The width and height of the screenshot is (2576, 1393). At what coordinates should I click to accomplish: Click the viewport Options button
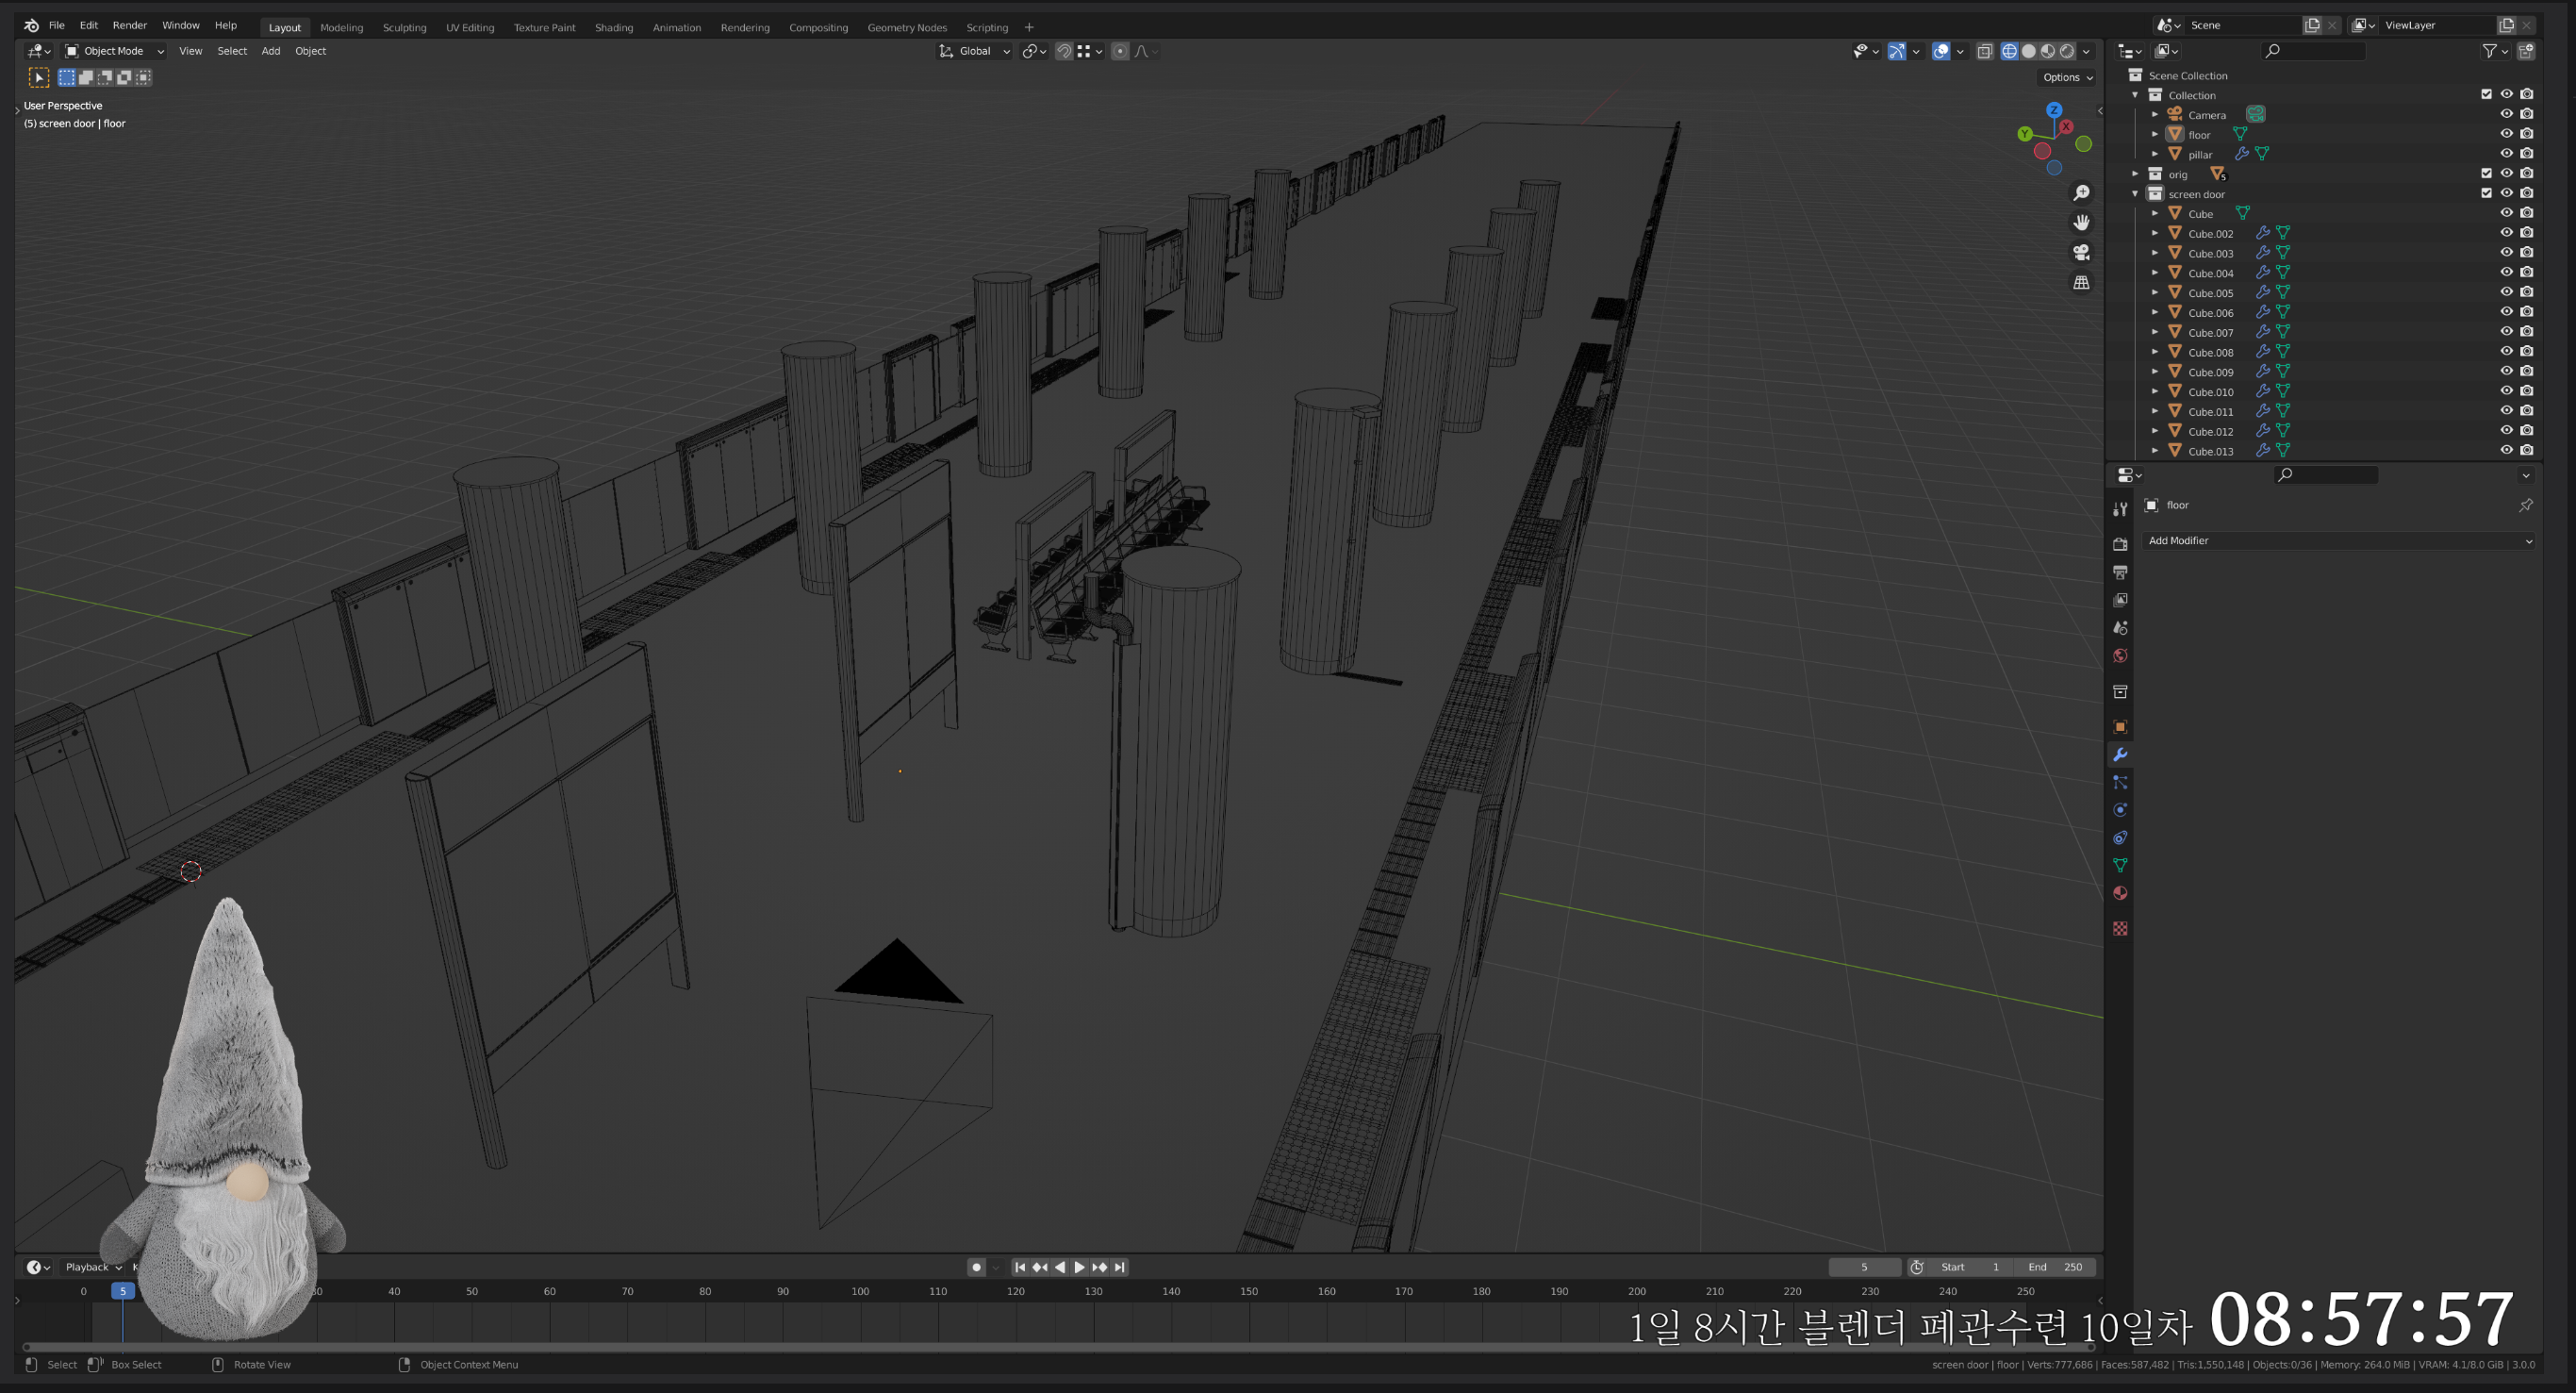click(2066, 77)
